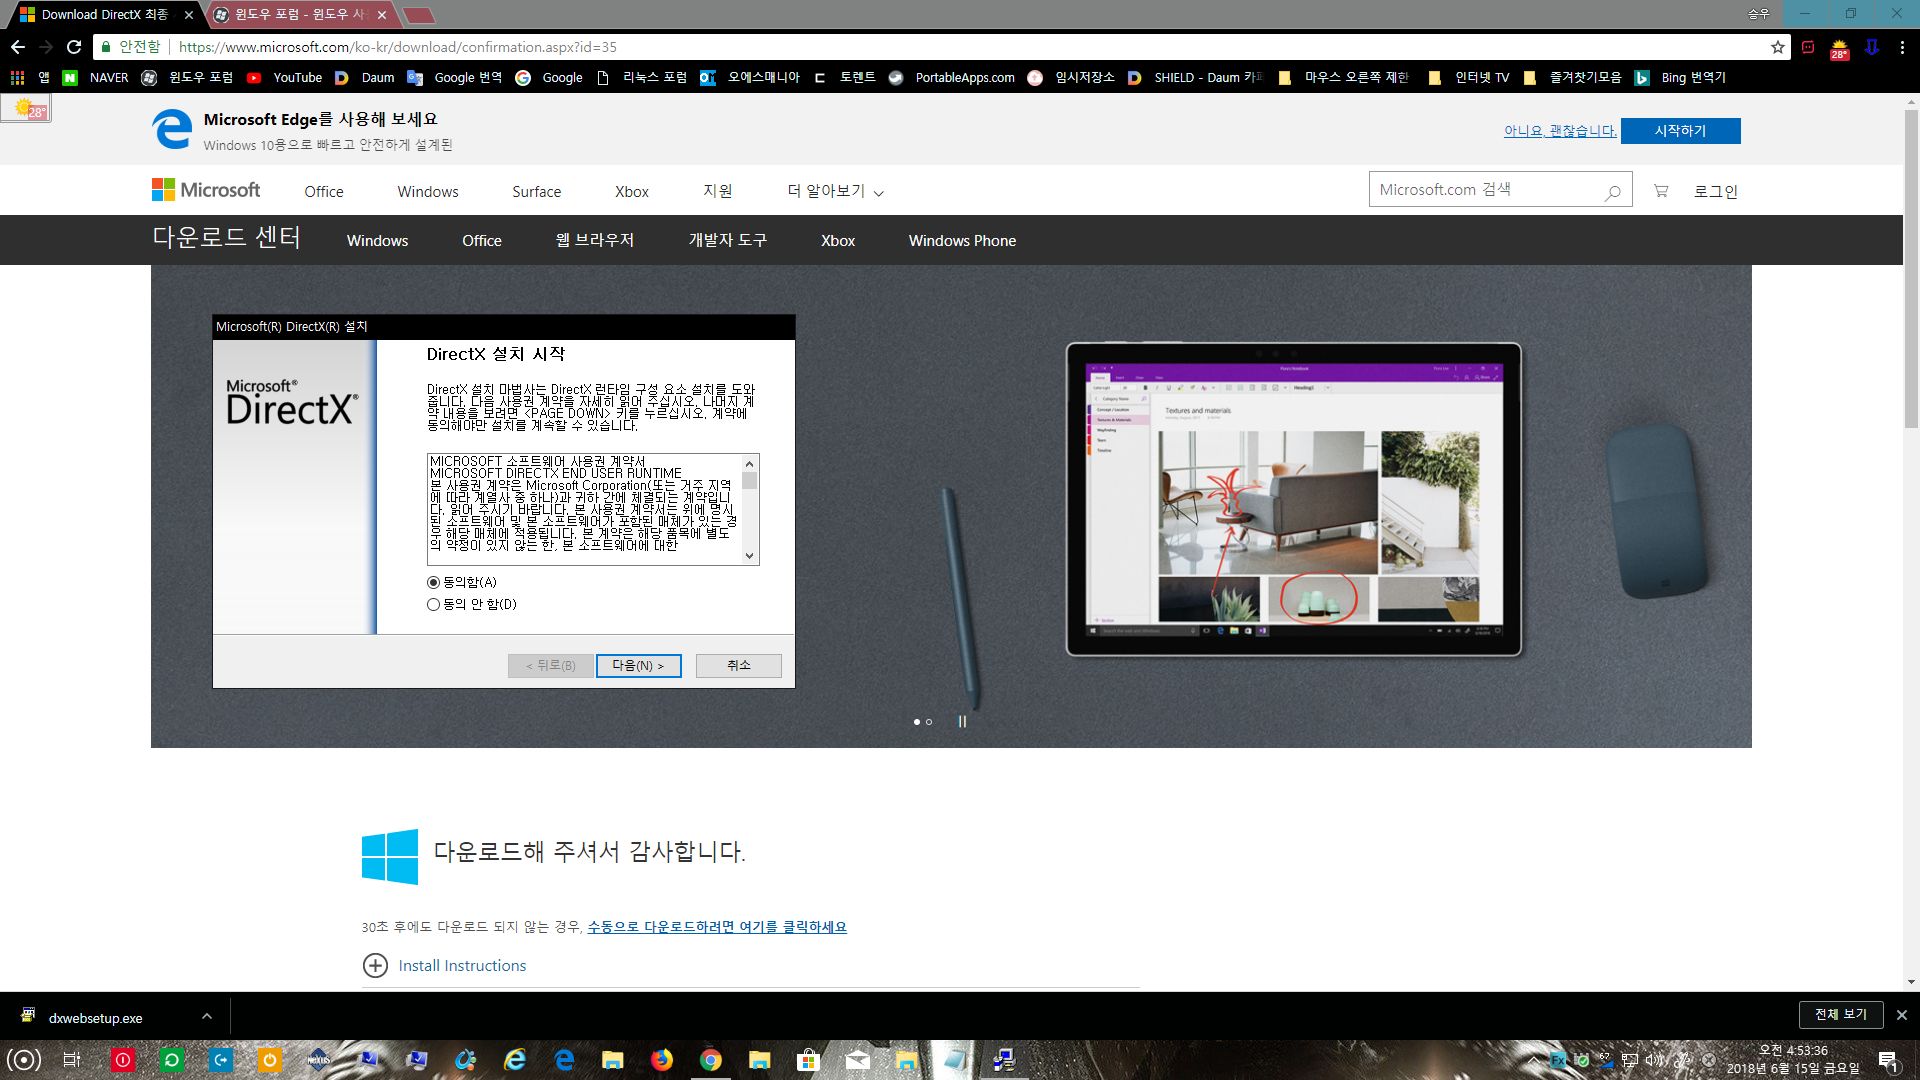Open Task View on the taskbar
This screenshot has height=1080, width=1920.
[x=72, y=1059]
